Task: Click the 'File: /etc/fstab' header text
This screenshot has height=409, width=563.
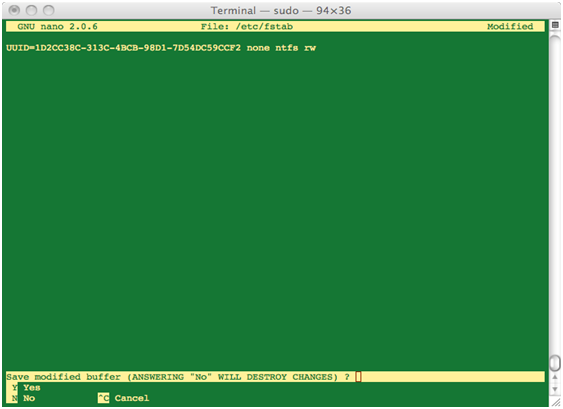Action: 247,26
